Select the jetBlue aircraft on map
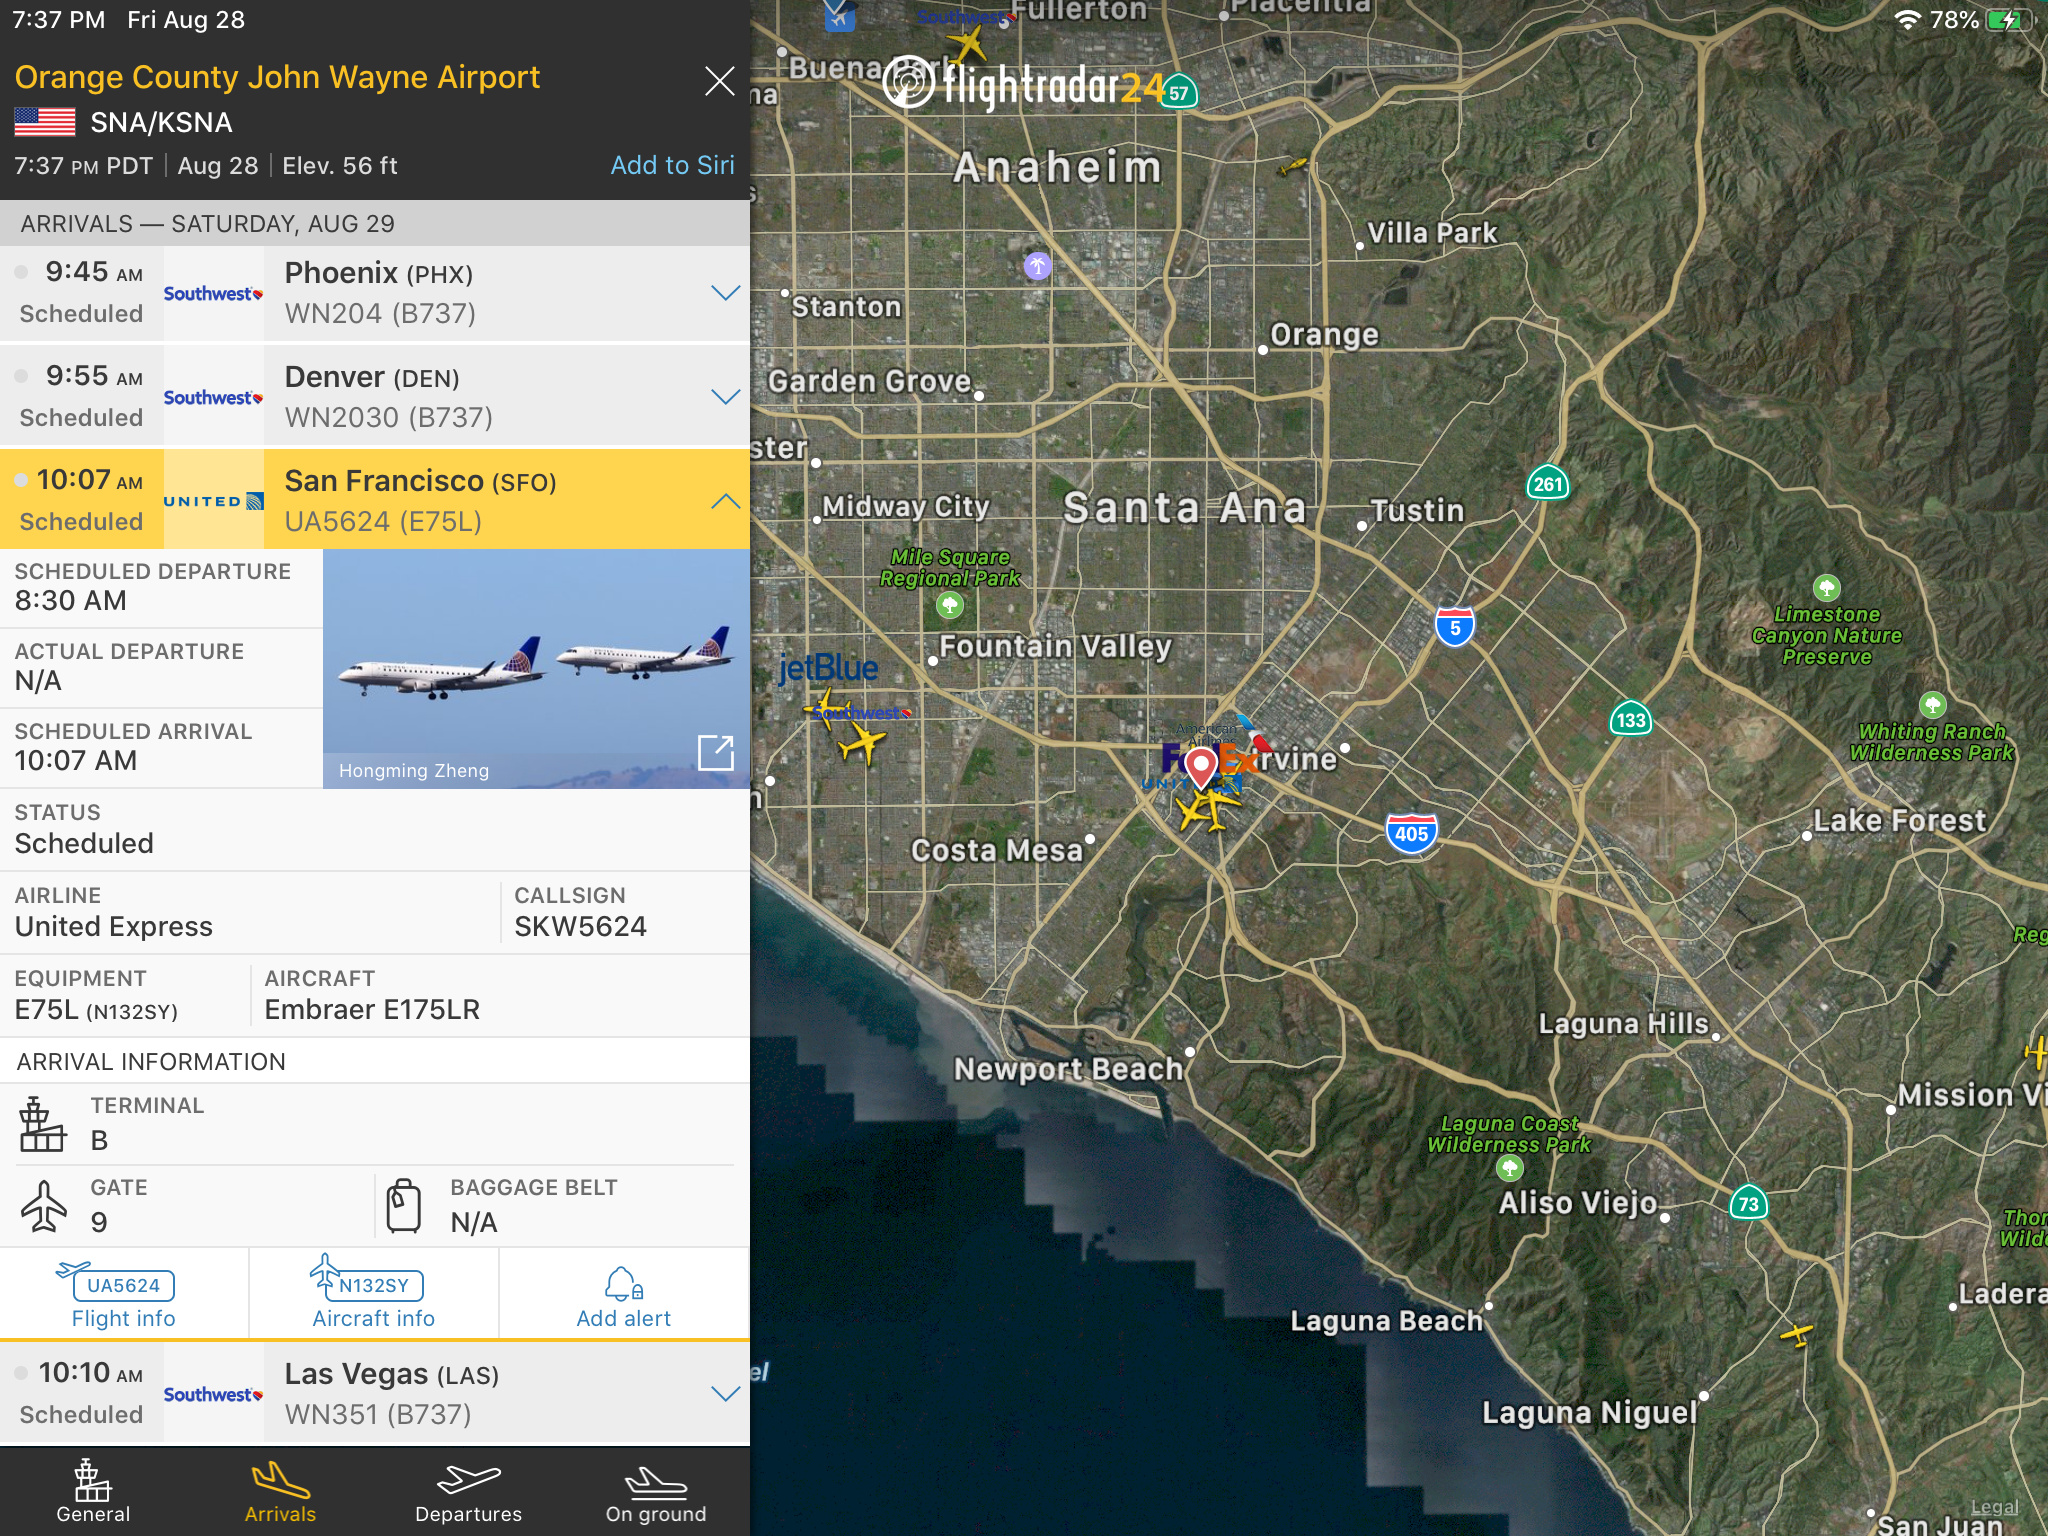This screenshot has width=2048, height=1536. point(826,708)
